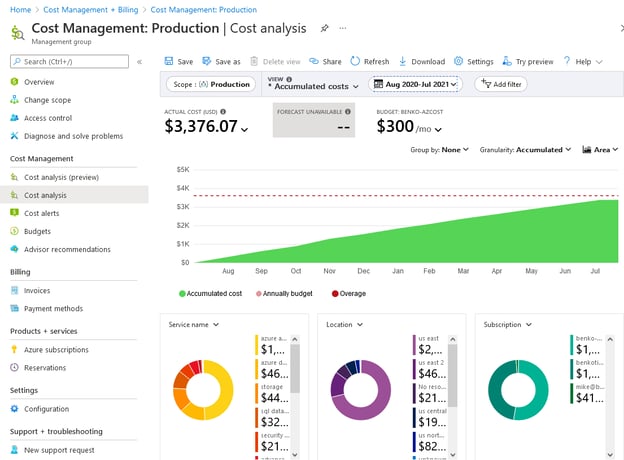The height and width of the screenshot is (460, 624).
Task: Collapse the sidebar with double-chevron
Action: click(139, 62)
